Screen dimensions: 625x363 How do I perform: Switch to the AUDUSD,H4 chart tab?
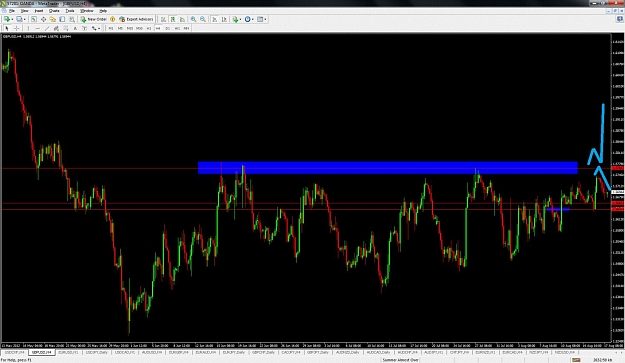point(152,353)
